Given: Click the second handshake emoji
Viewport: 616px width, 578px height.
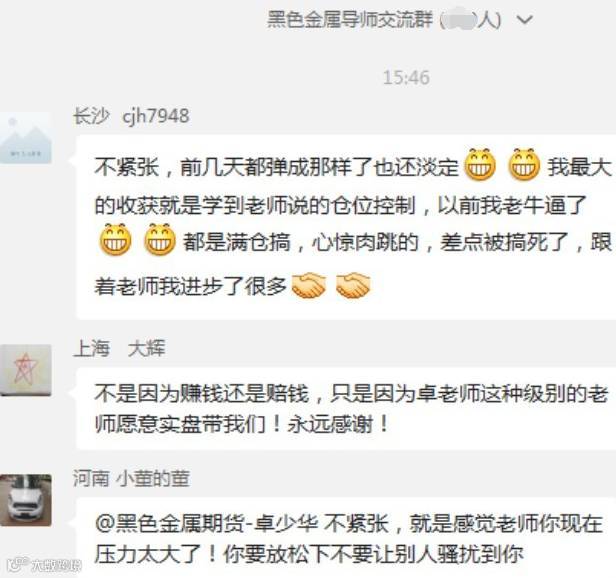Looking at the screenshot, I should point(353,285).
